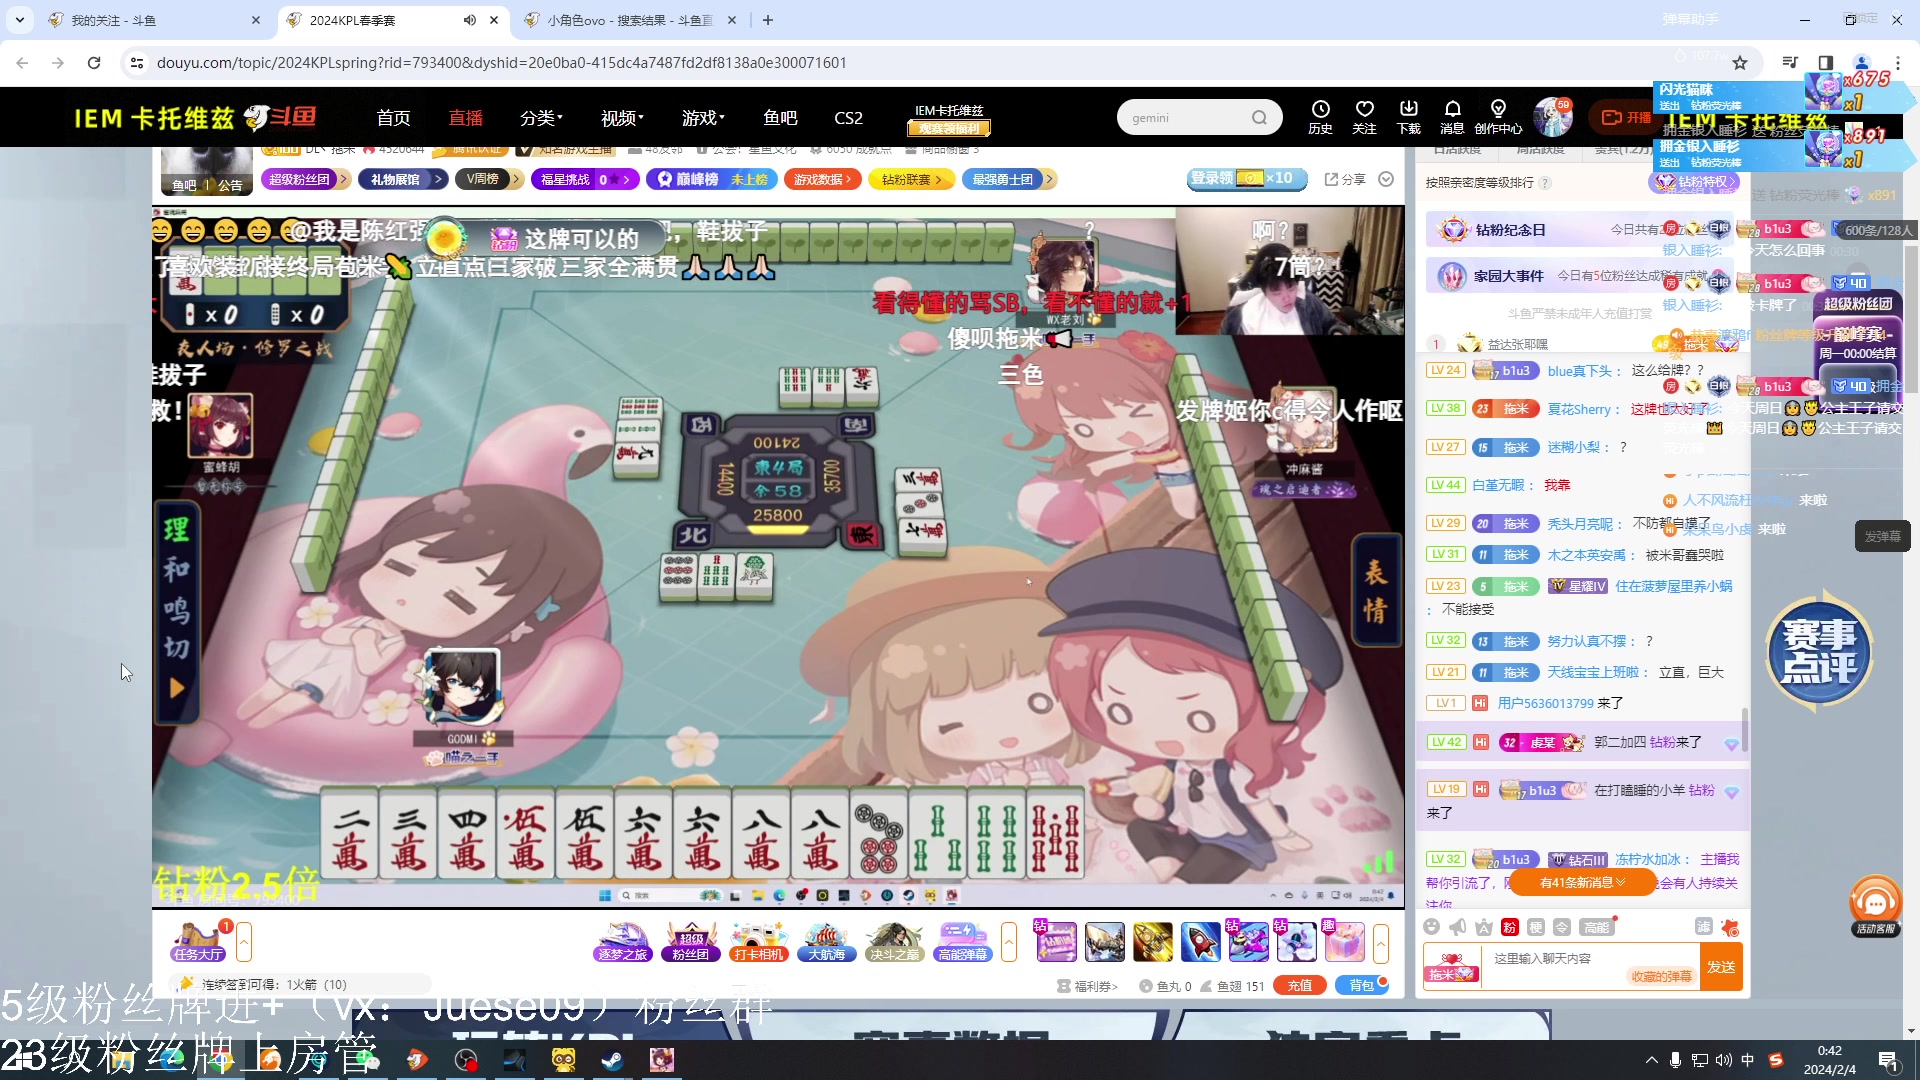Open the 高能弹幕 activity icon

(962, 942)
